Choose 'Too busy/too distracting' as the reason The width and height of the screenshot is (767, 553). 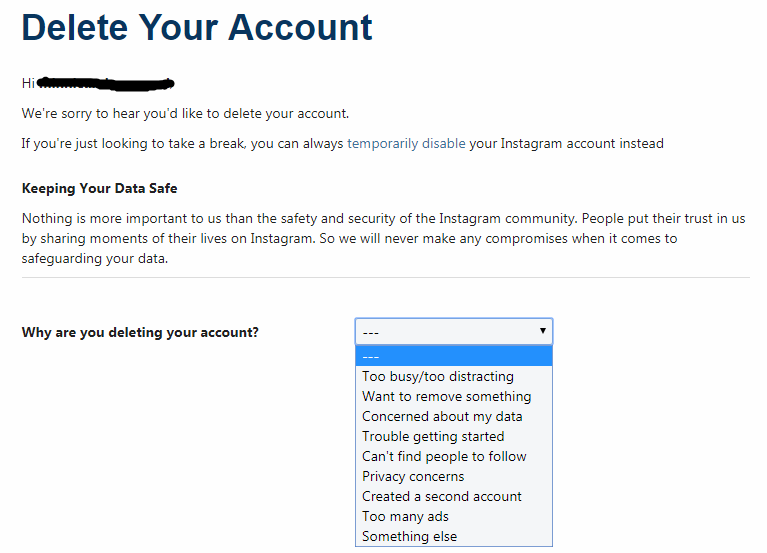click(454, 376)
